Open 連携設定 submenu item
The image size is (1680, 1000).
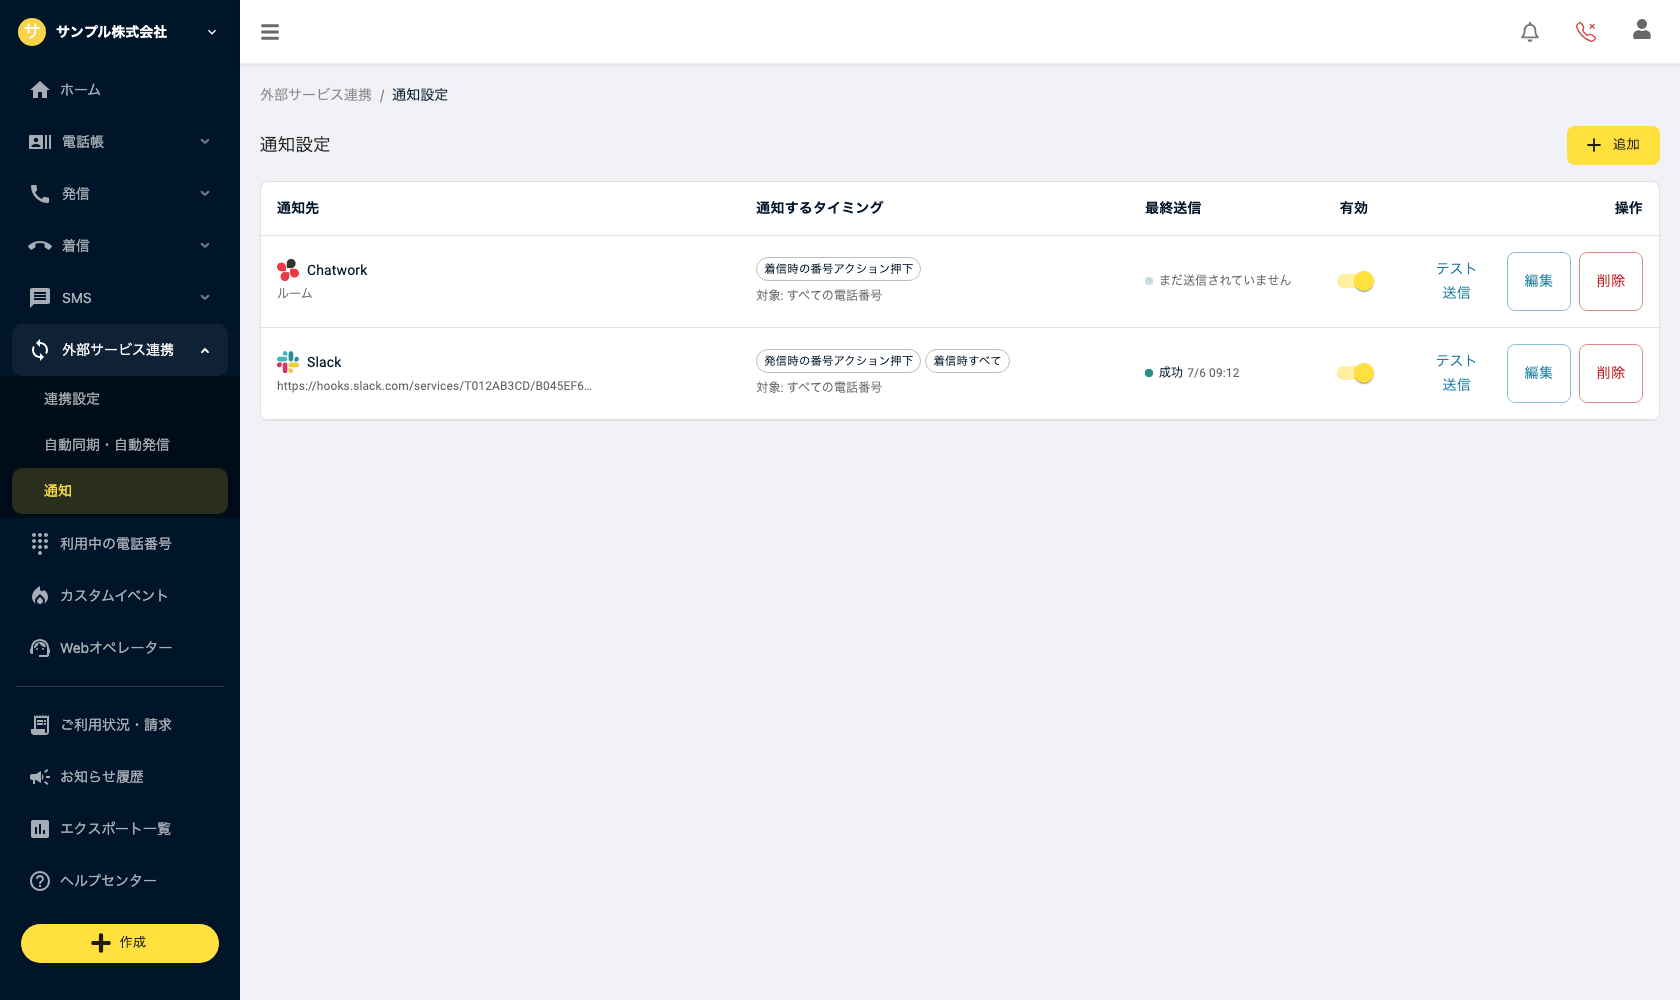(120, 399)
